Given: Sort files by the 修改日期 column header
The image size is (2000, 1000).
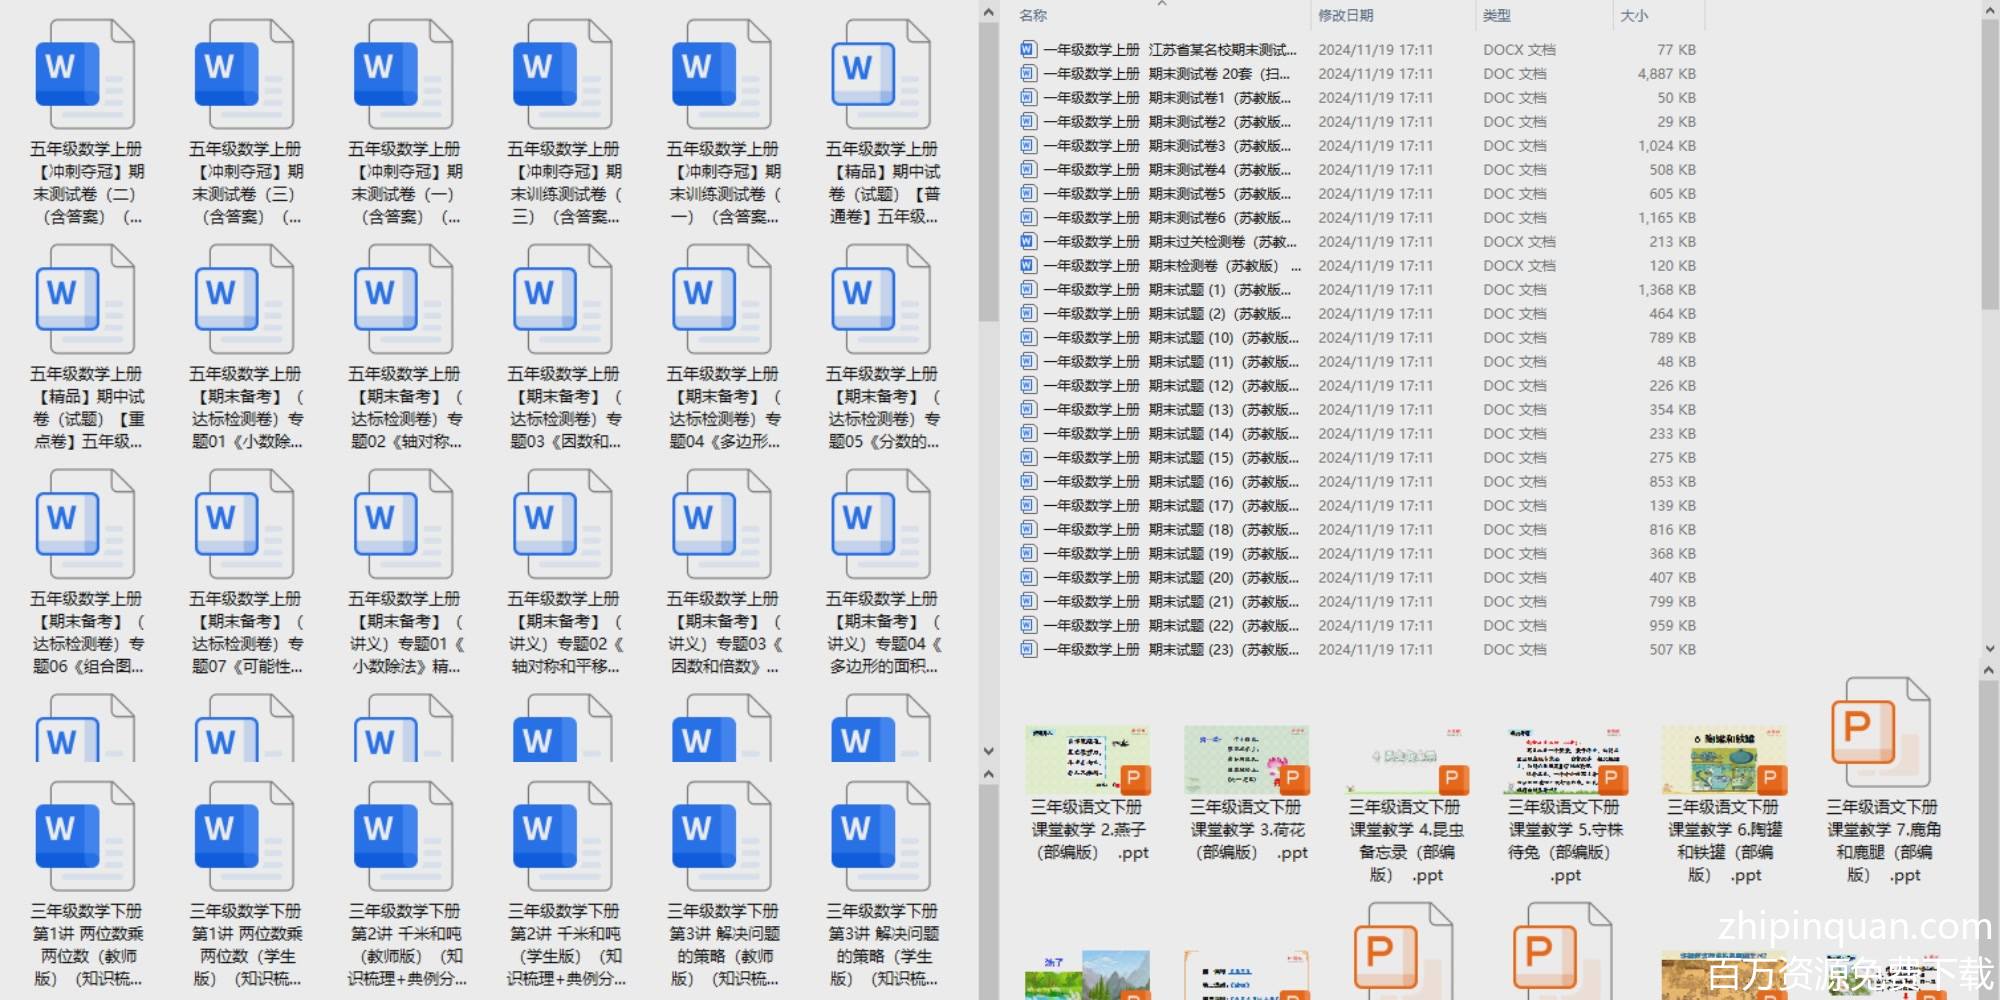Looking at the screenshot, I should tap(1345, 16).
